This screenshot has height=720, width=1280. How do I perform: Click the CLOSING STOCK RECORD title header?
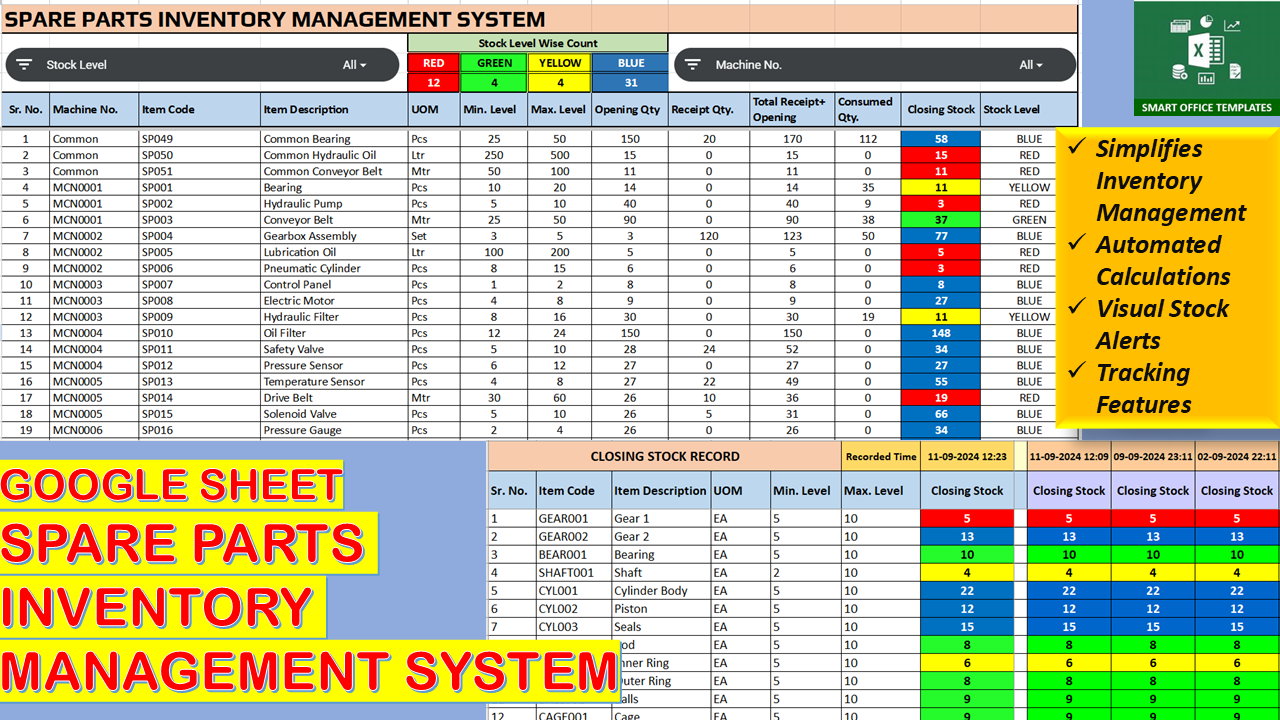tap(664, 457)
